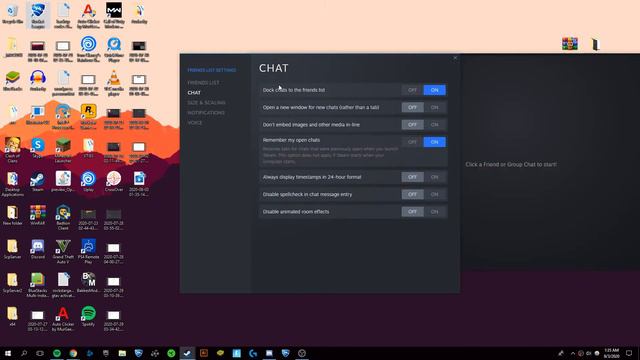Close the Friends List Settings dialog
This screenshot has height=360, width=640.
coord(455,58)
